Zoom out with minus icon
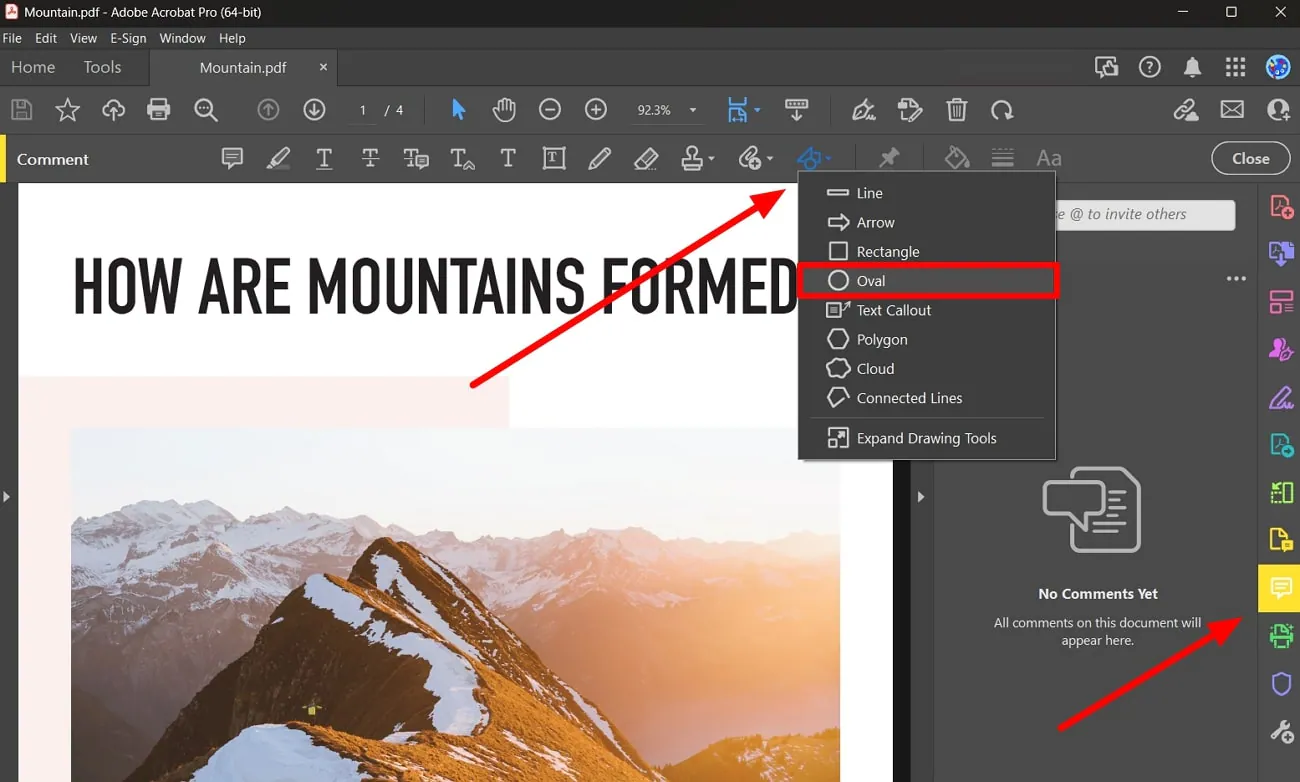The height and width of the screenshot is (782, 1300). (550, 110)
